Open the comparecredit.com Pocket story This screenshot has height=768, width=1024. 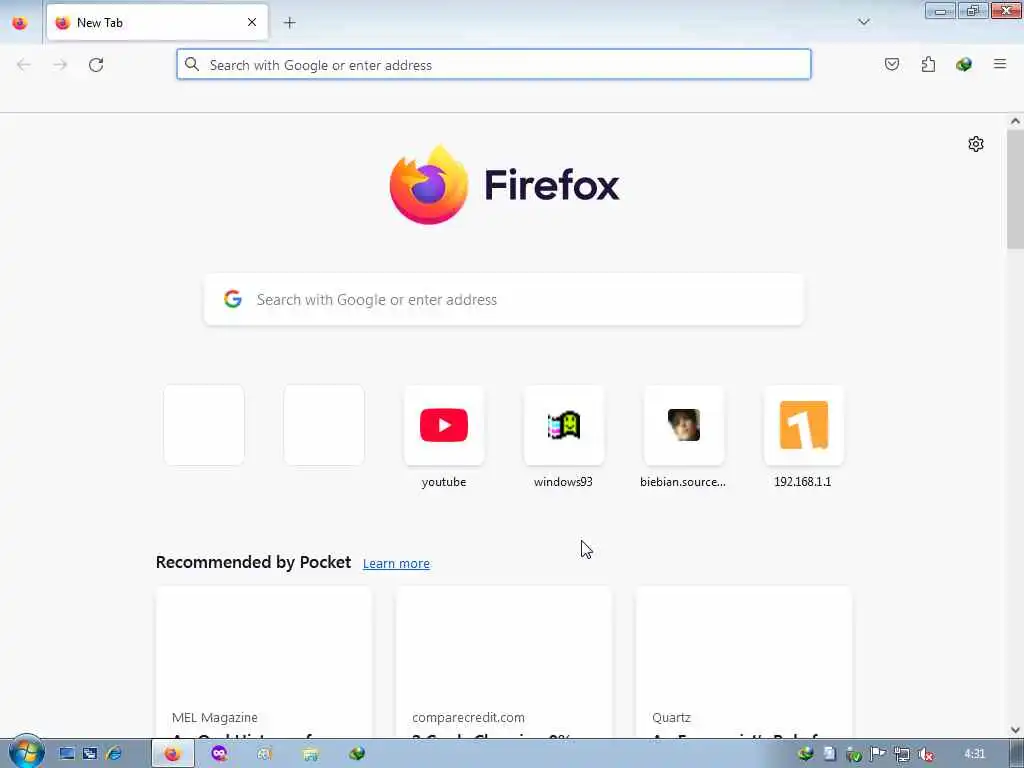click(x=504, y=662)
